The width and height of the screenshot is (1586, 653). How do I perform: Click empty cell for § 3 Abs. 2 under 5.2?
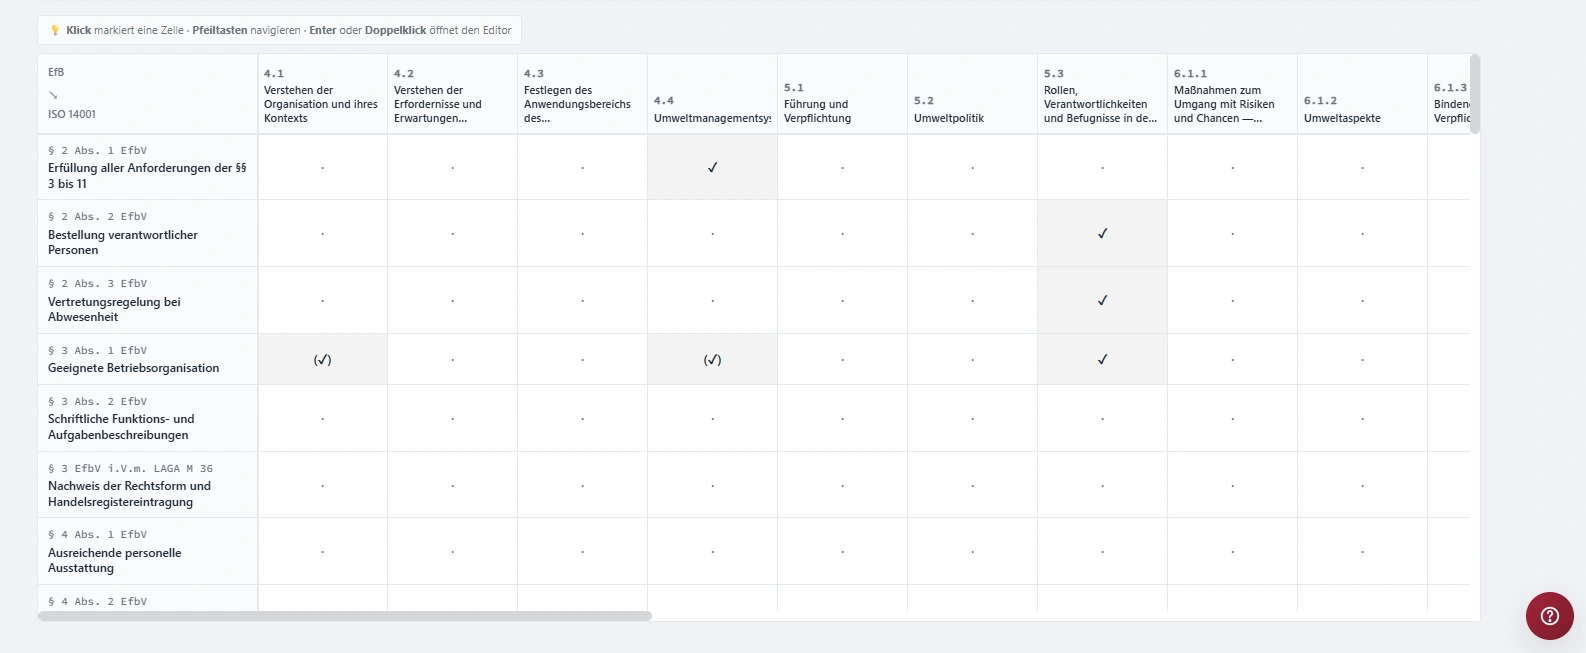coord(972,418)
